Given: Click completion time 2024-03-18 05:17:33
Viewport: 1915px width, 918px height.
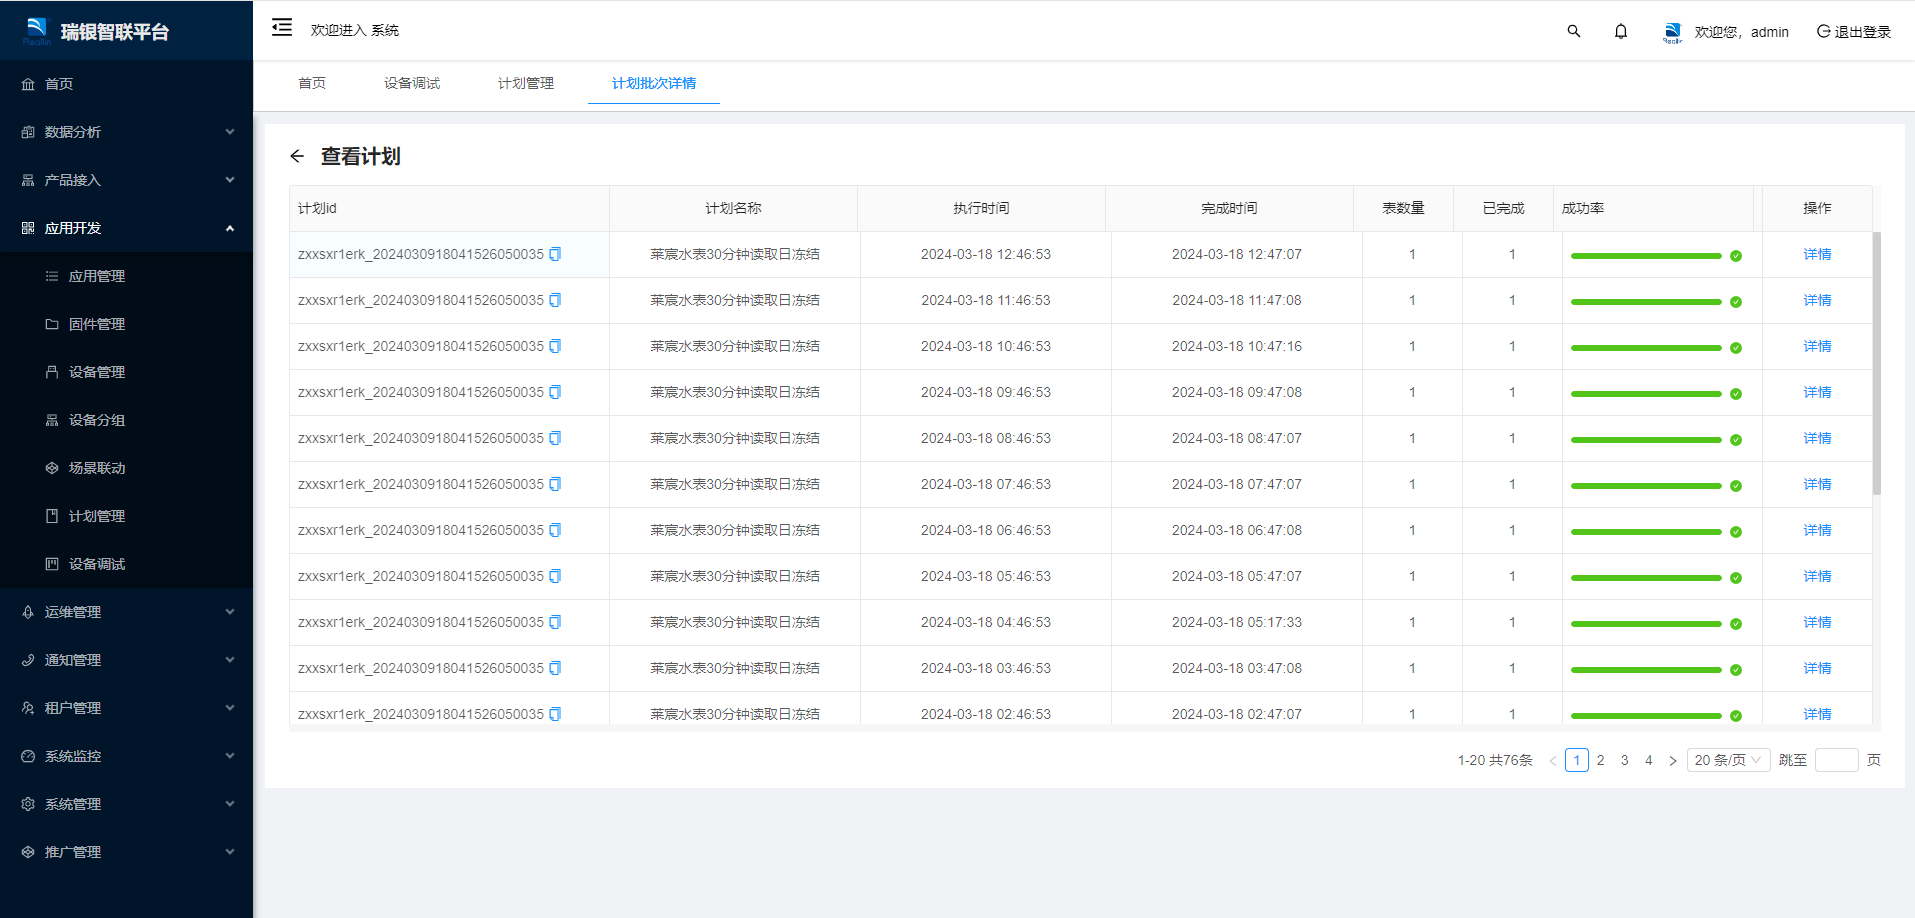Looking at the screenshot, I should pyautogui.click(x=1237, y=622).
